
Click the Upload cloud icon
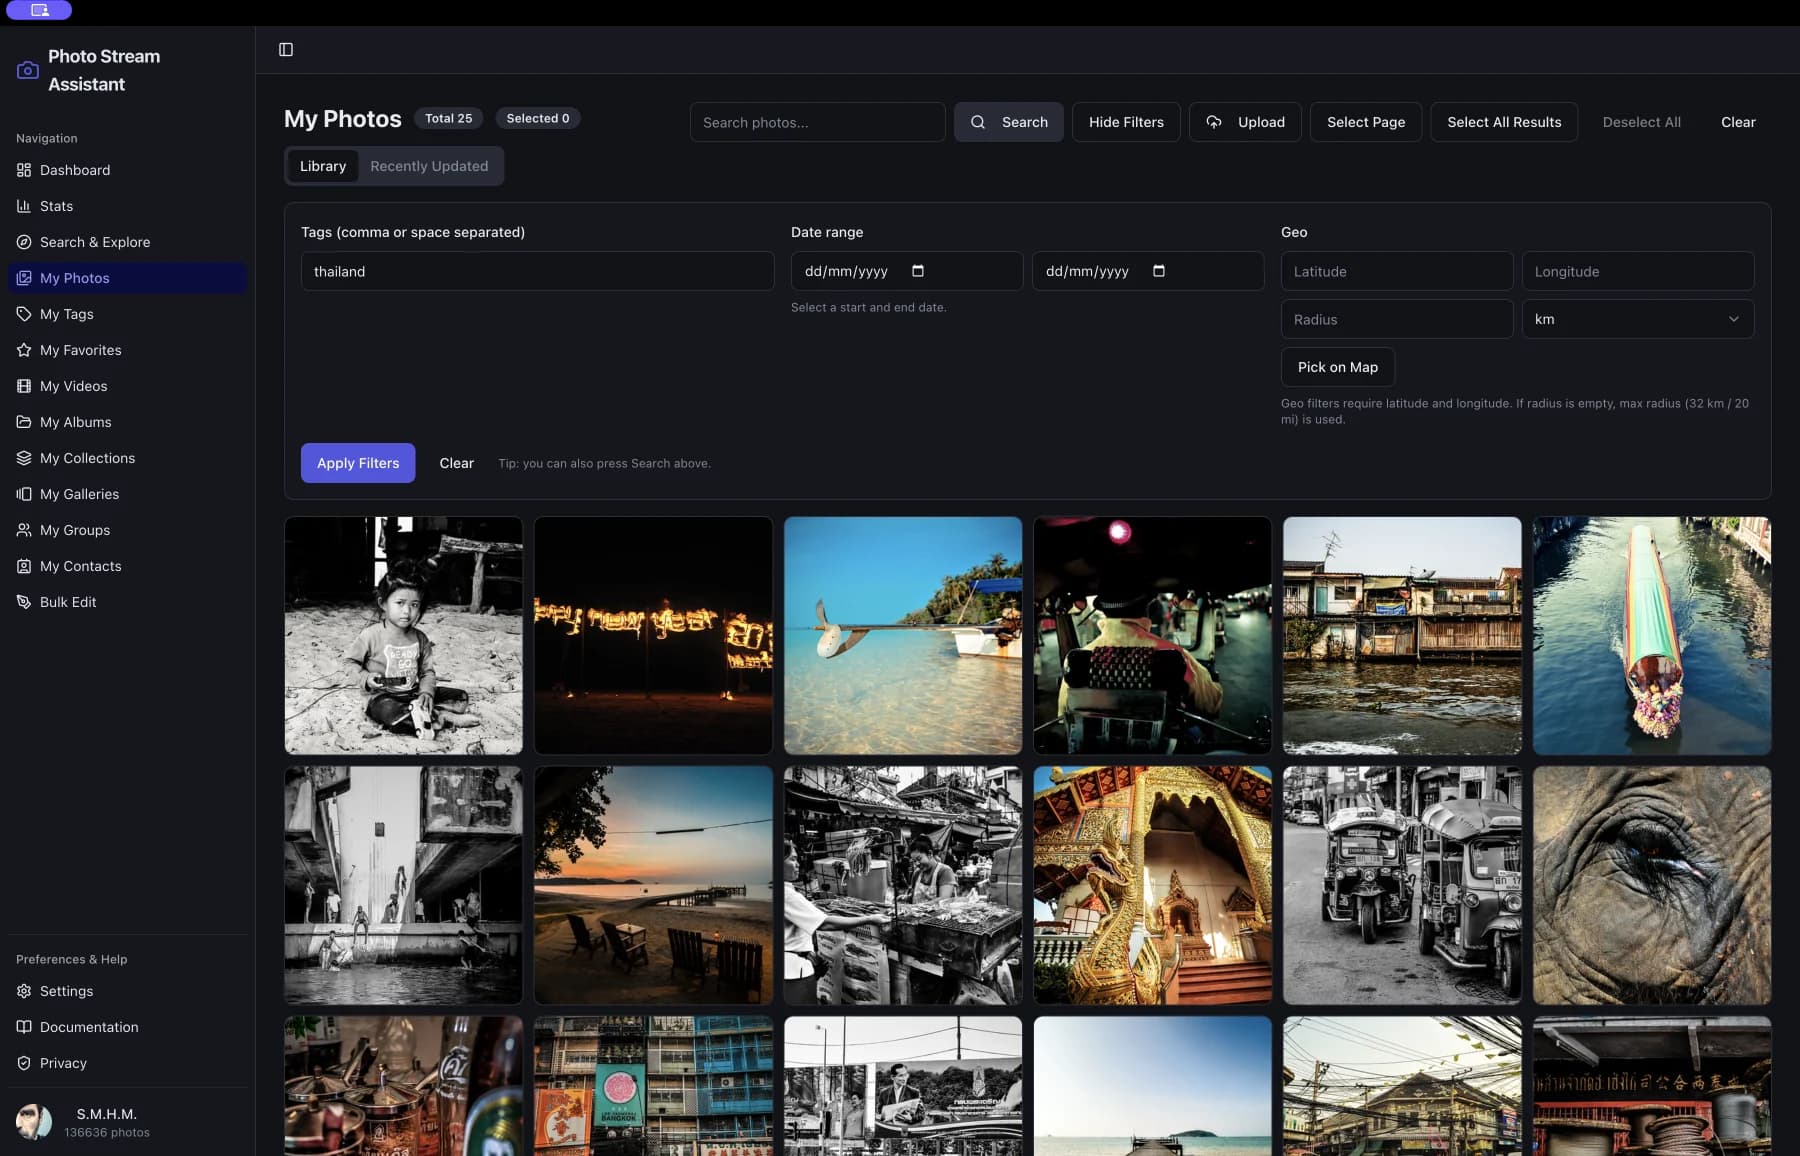1214,122
